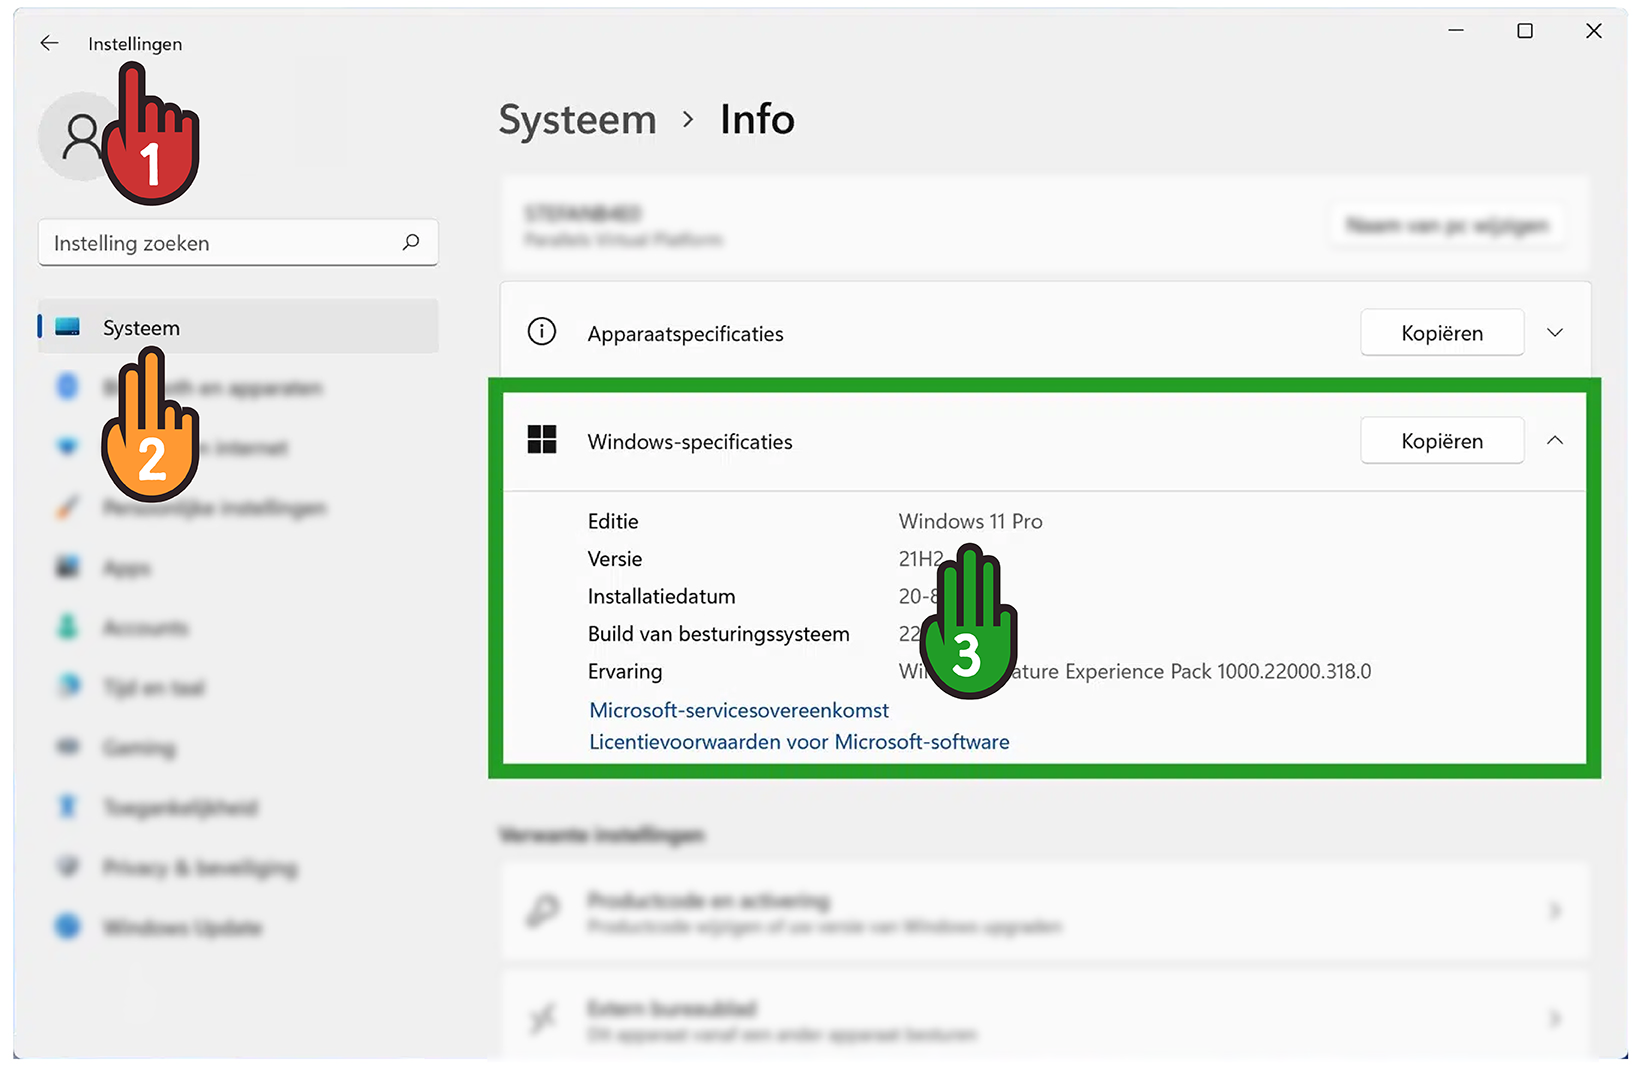Click the Systeem monitor icon in sidebar
This screenshot has width=1640, height=1070.
click(68, 327)
